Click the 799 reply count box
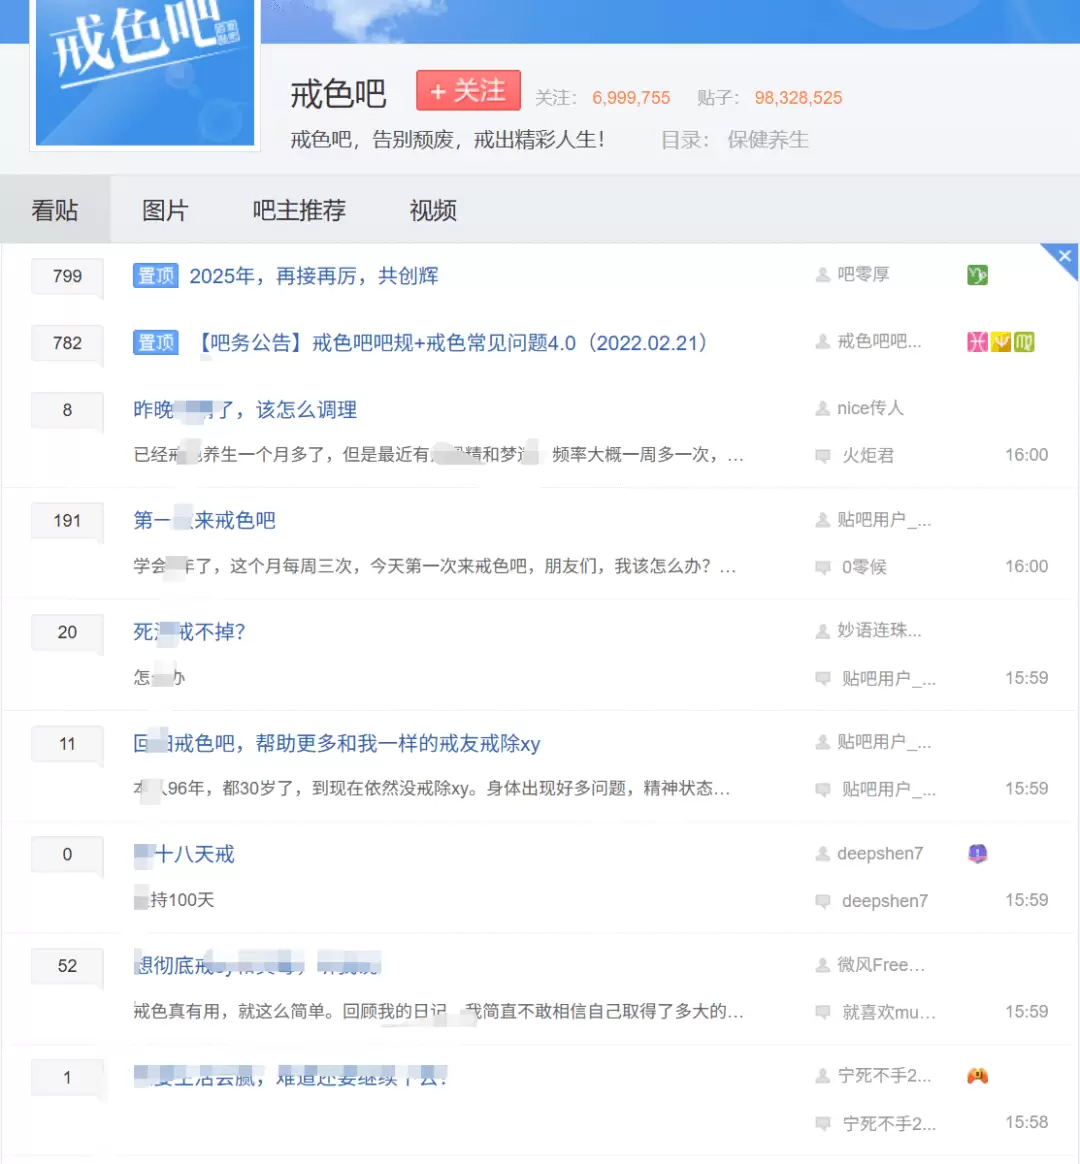The height and width of the screenshot is (1164, 1080). point(66,276)
